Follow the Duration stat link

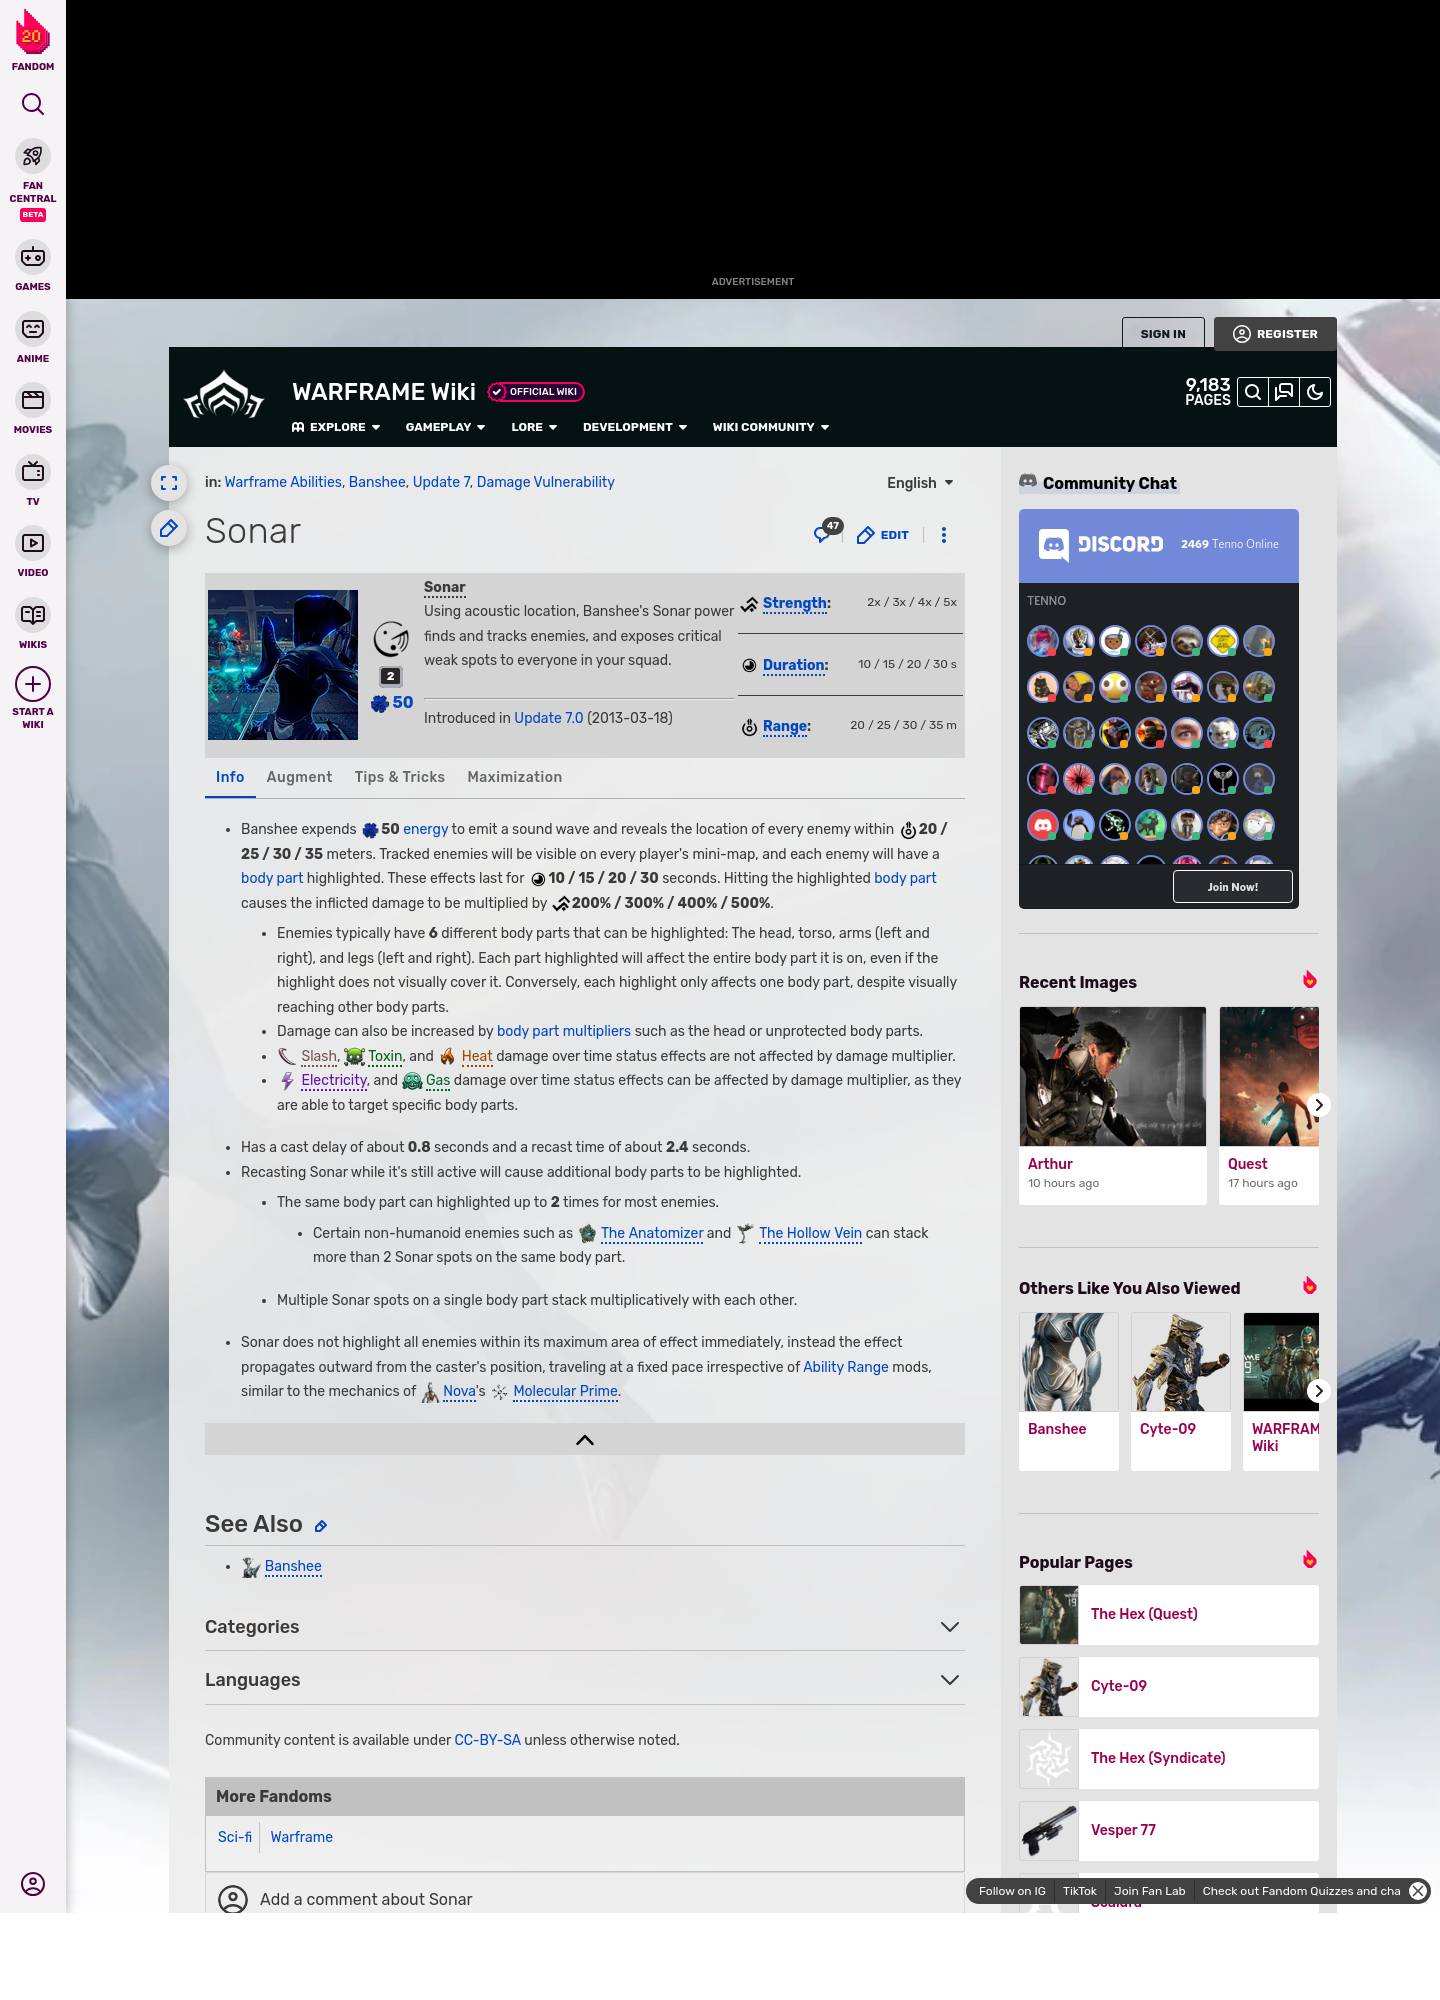[x=796, y=665]
